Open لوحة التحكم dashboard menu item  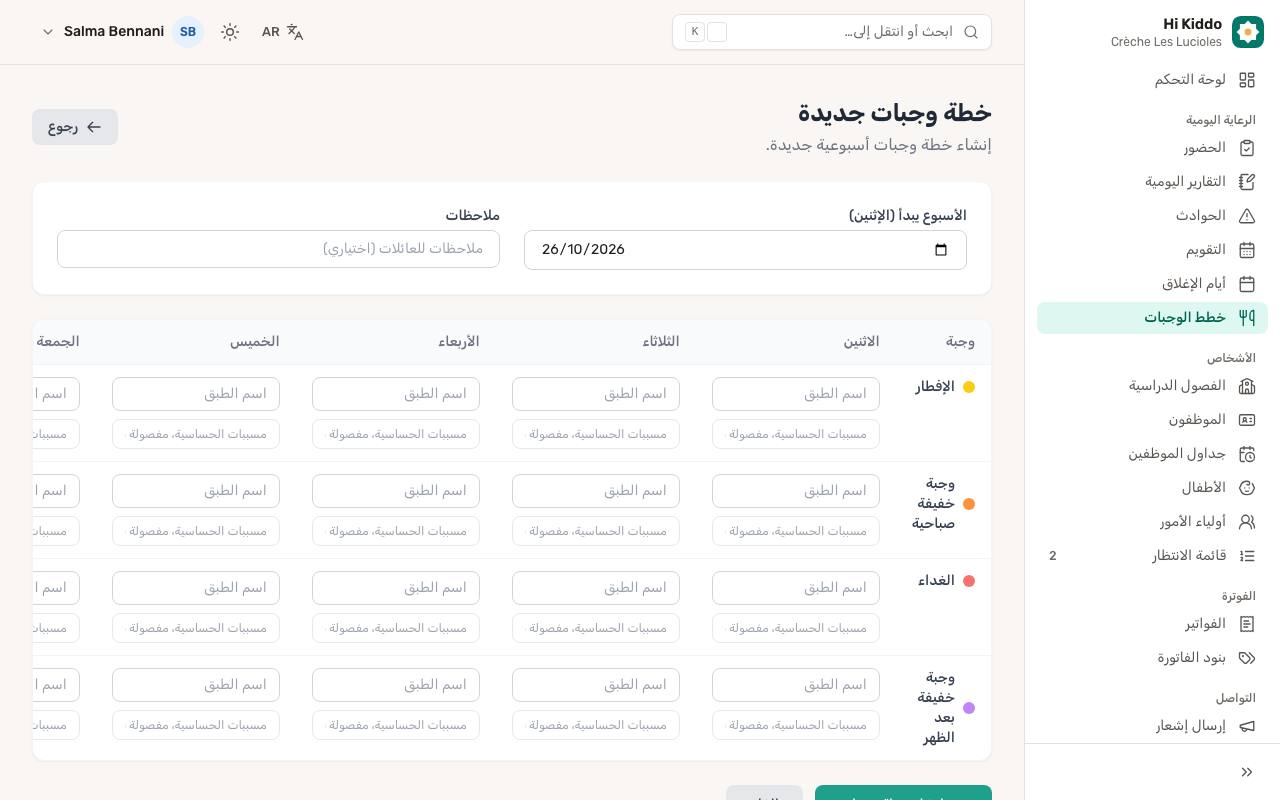point(1152,80)
